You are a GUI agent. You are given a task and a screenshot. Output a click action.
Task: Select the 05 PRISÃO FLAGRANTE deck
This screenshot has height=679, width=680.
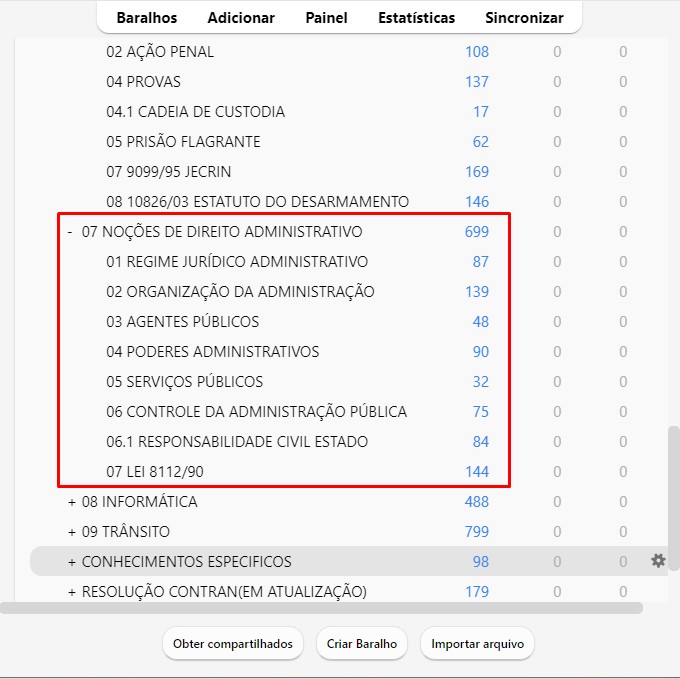(x=183, y=142)
